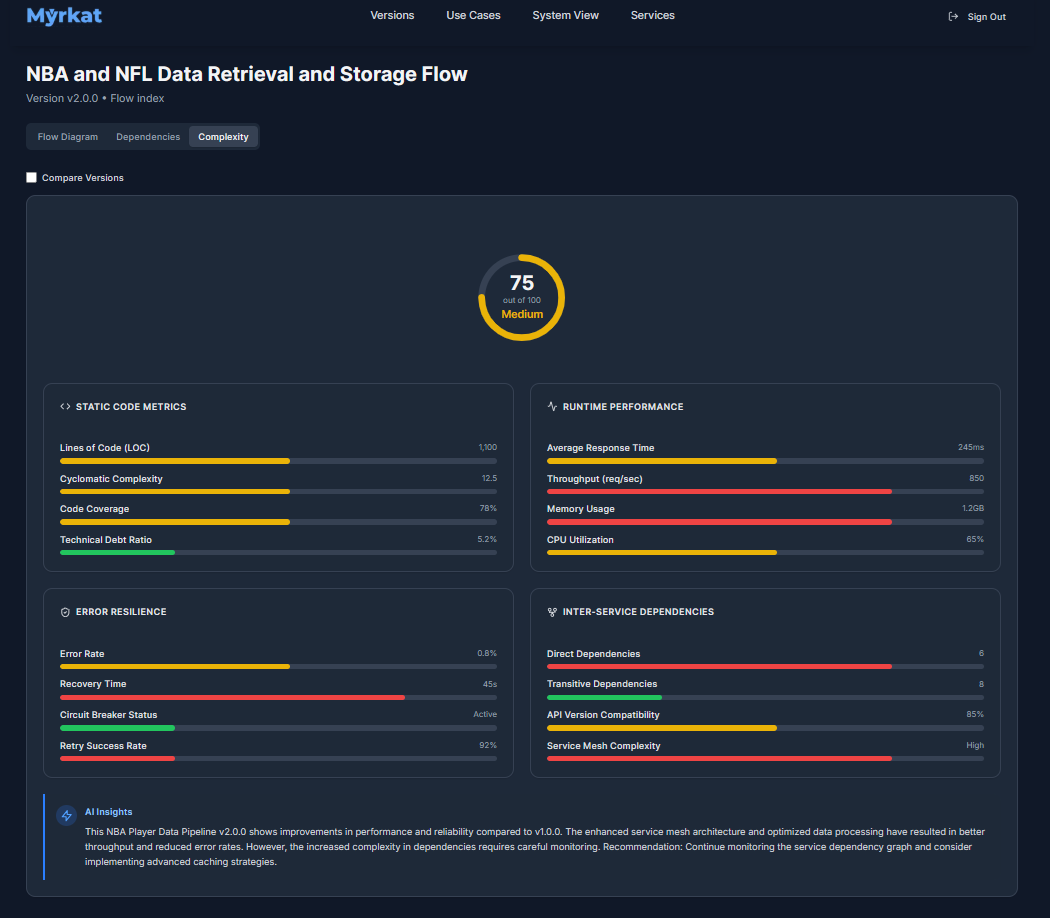
Task: Click the Error Rate label
Action: [x=82, y=654]
